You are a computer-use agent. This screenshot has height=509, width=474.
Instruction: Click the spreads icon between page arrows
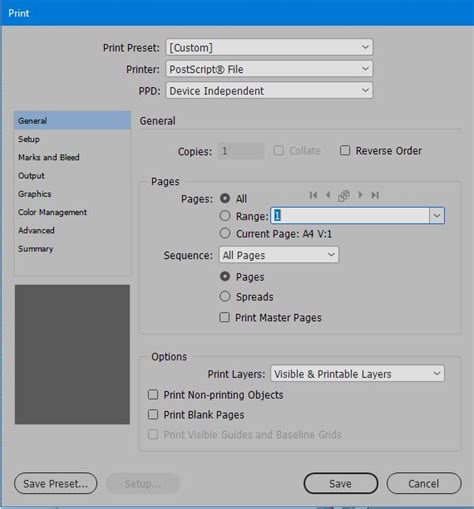tap(344, 196)
